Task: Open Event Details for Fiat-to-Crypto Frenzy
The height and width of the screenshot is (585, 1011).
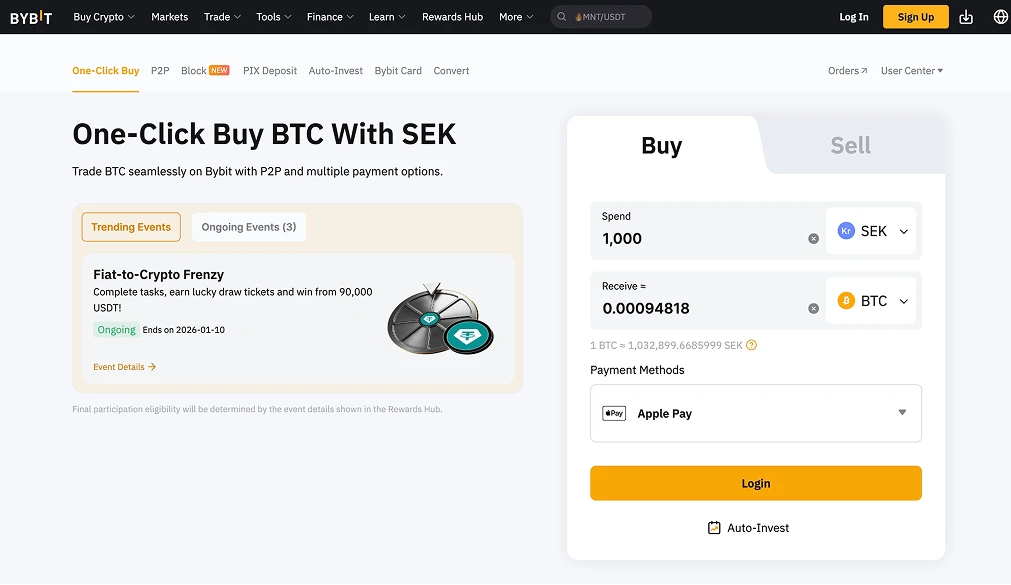Action: [x=124, y=367]
